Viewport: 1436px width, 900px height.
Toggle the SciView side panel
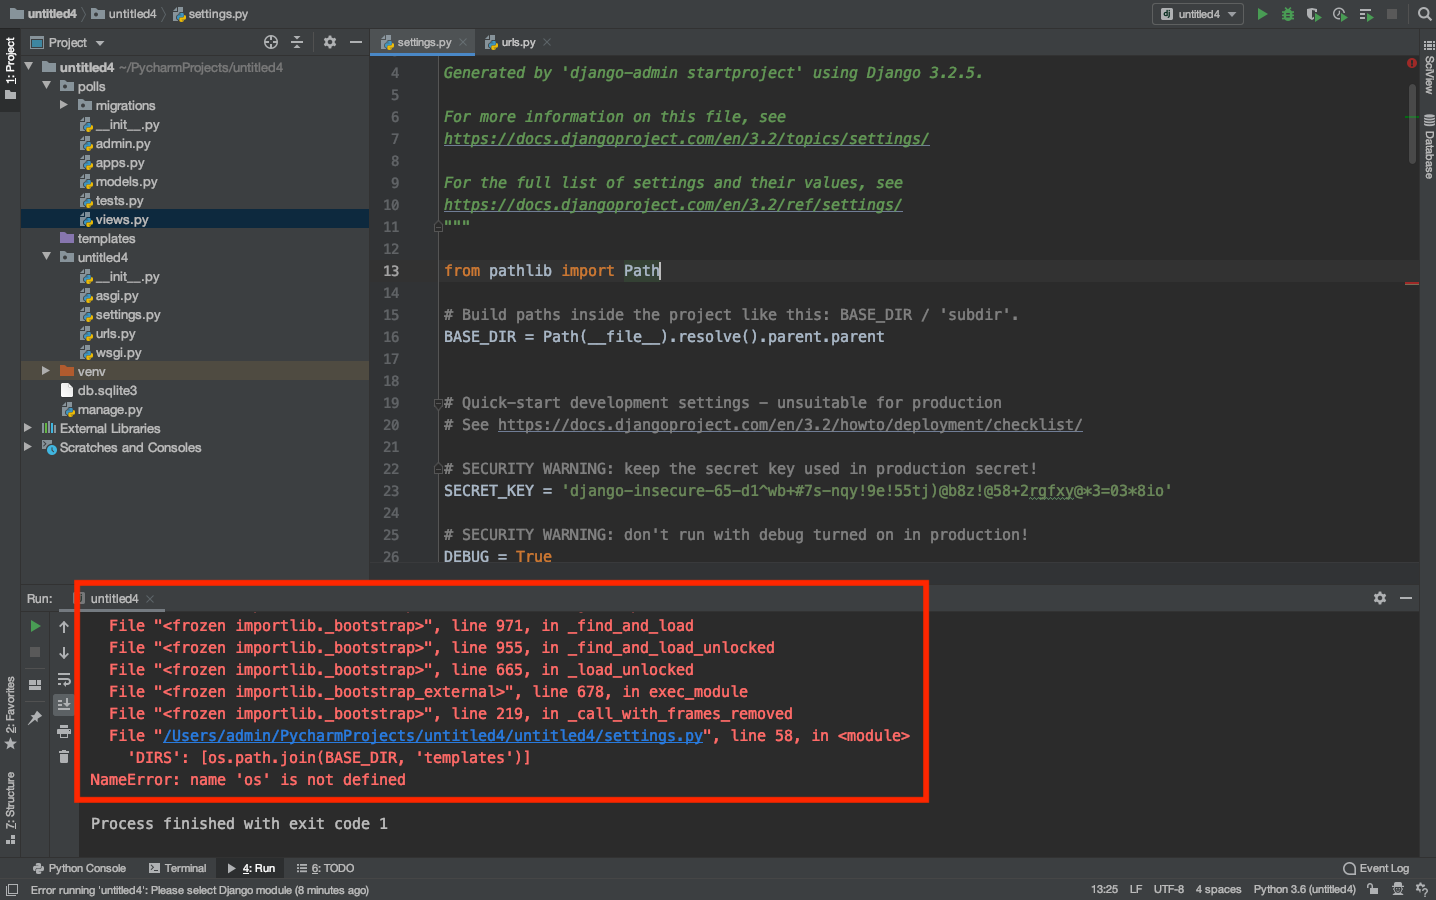[1428, 67]
